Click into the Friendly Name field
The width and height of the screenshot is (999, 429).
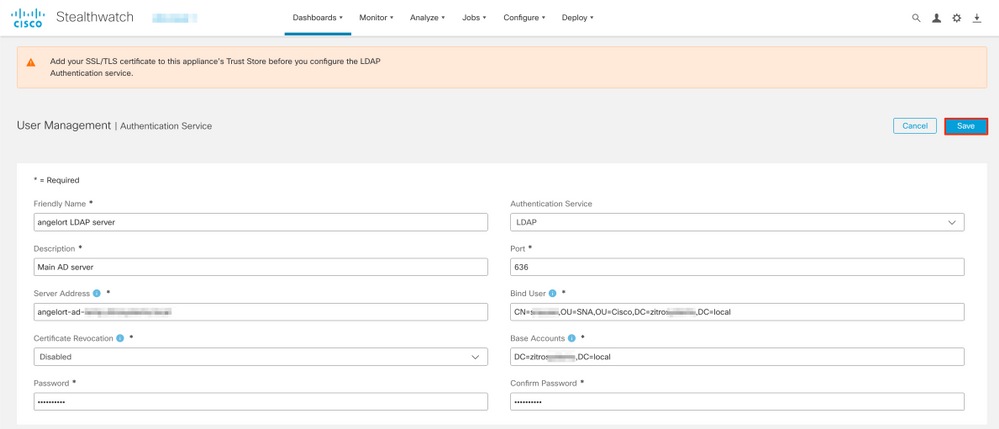[x=260, y=222]
